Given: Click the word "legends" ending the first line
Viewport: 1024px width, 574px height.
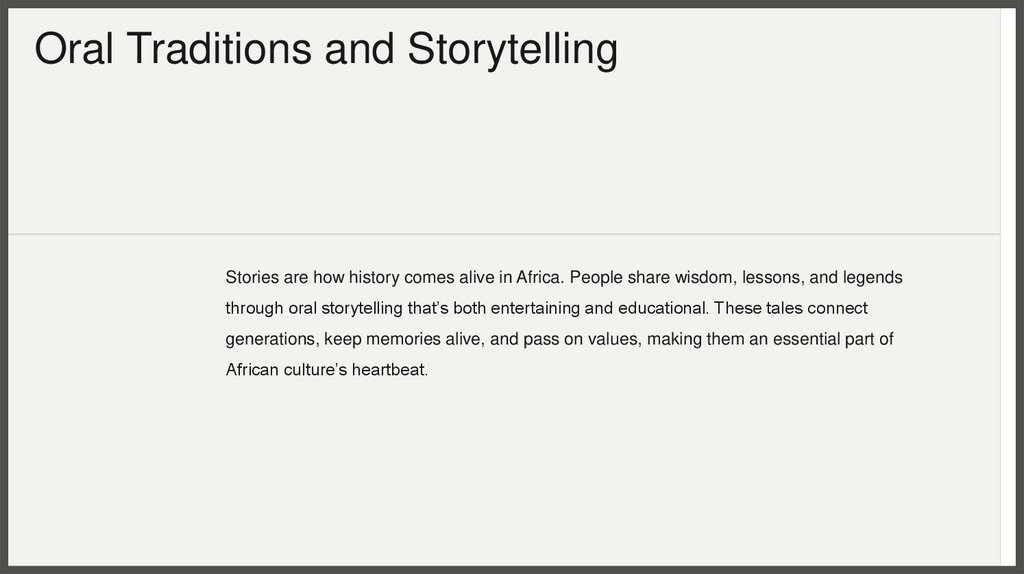Looking at the screenshot, I should coord(873,277).
